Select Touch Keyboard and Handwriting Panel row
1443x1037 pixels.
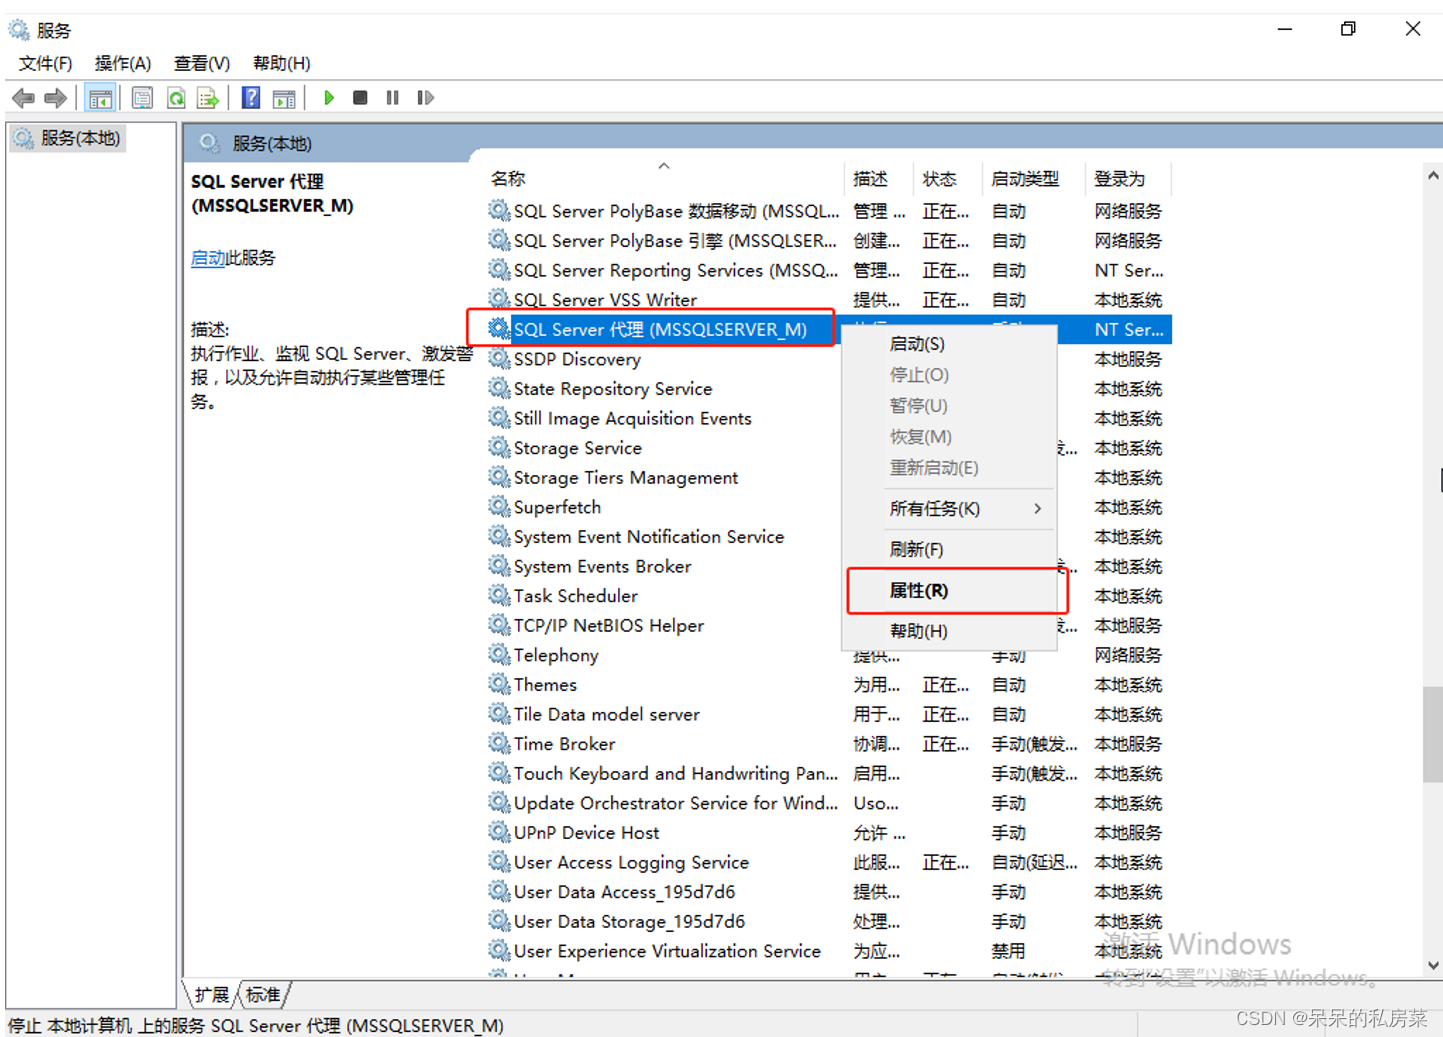[829, 773]
